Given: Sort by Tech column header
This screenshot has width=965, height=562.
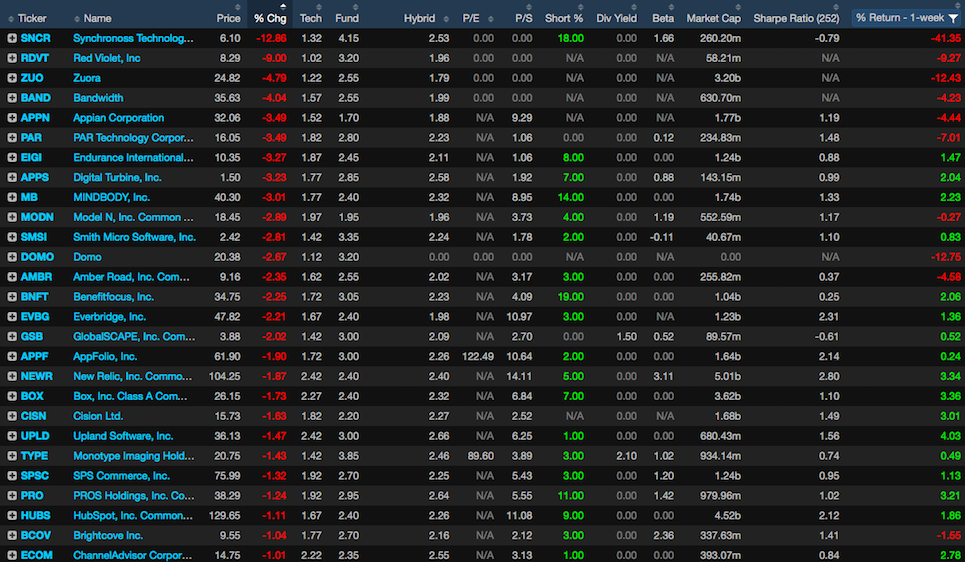Looking at the screenshot, I should tap(311, 18).
